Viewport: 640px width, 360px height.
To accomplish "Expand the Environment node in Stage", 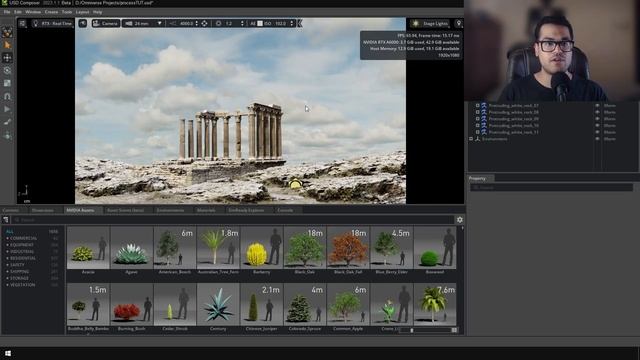I will 471,139.
